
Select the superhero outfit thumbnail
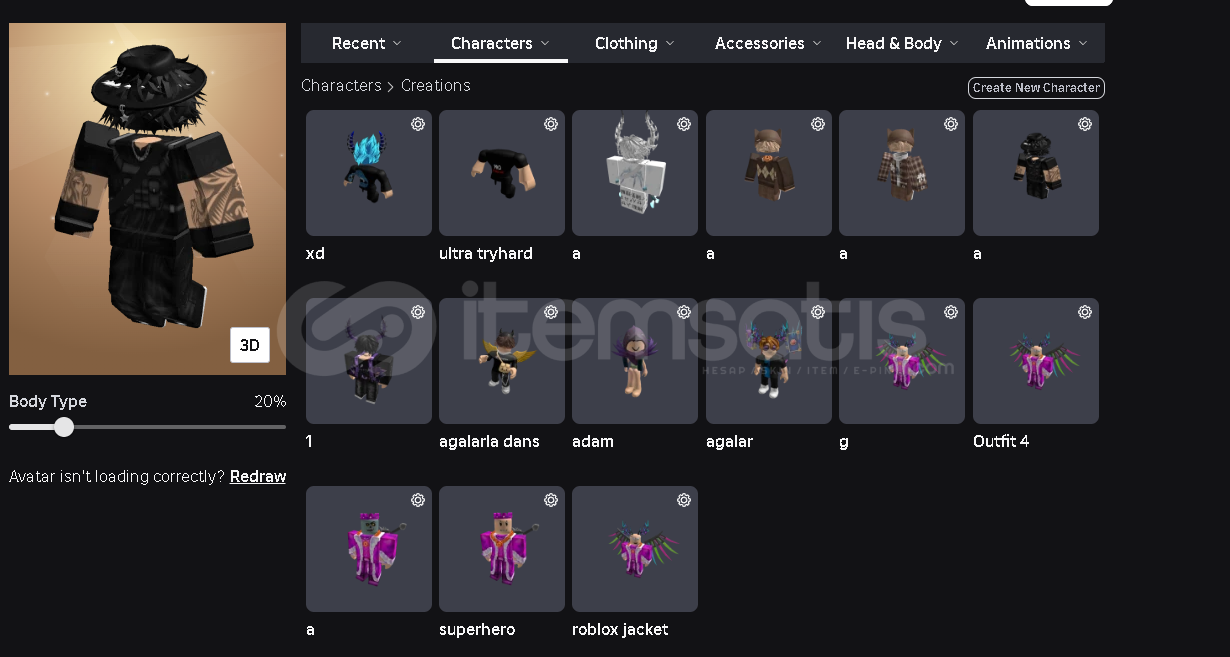tap(502, 549)
